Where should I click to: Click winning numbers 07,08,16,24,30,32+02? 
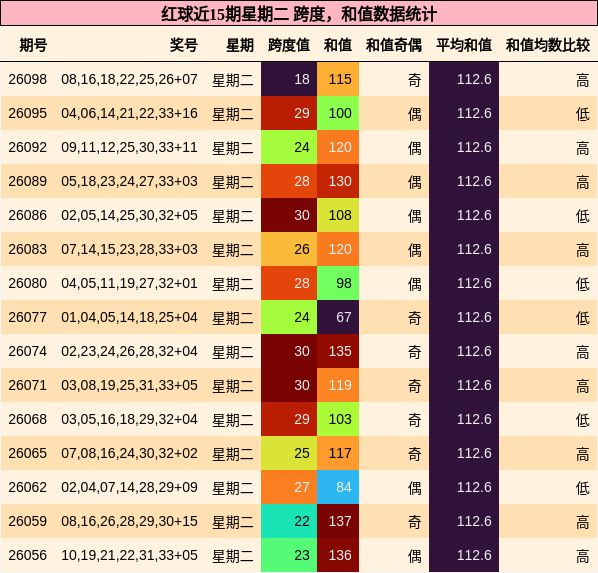tap(129, 453)
